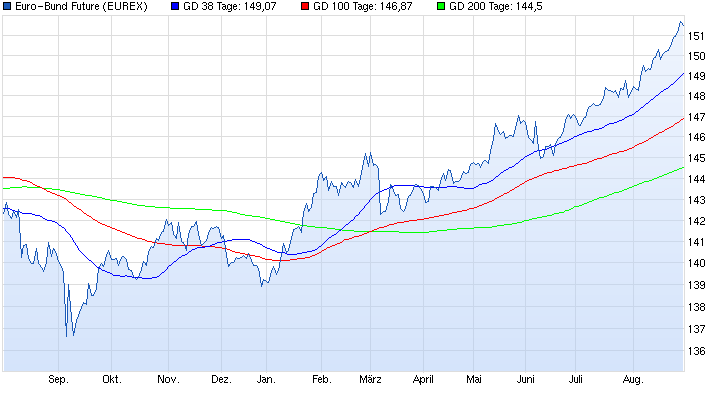This screenshot has height=405, width=726.
Task: Click the 'Aug.' month label on the x-axis
Action: pyautogui.click(x=633, y=380)
